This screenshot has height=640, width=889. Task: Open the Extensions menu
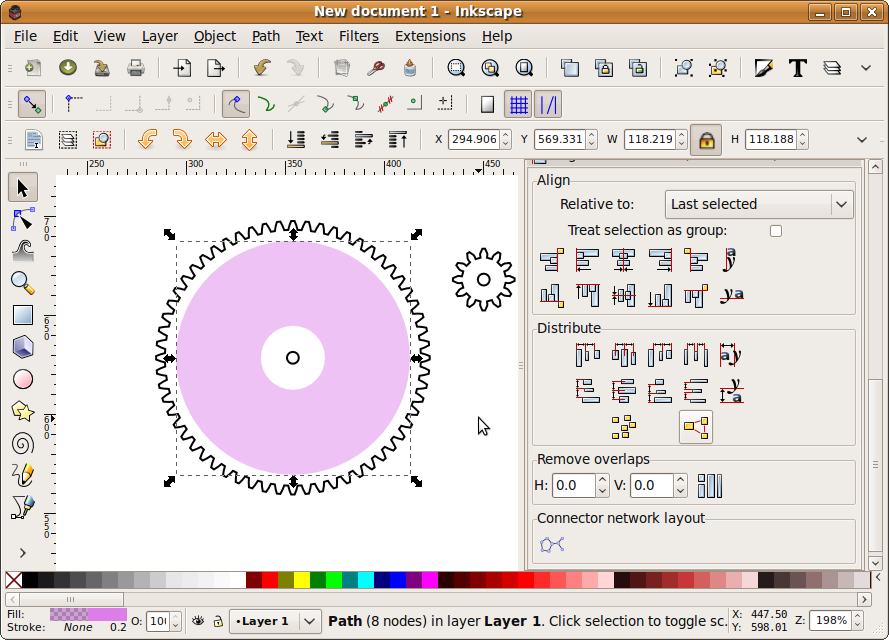pos(430,36)
